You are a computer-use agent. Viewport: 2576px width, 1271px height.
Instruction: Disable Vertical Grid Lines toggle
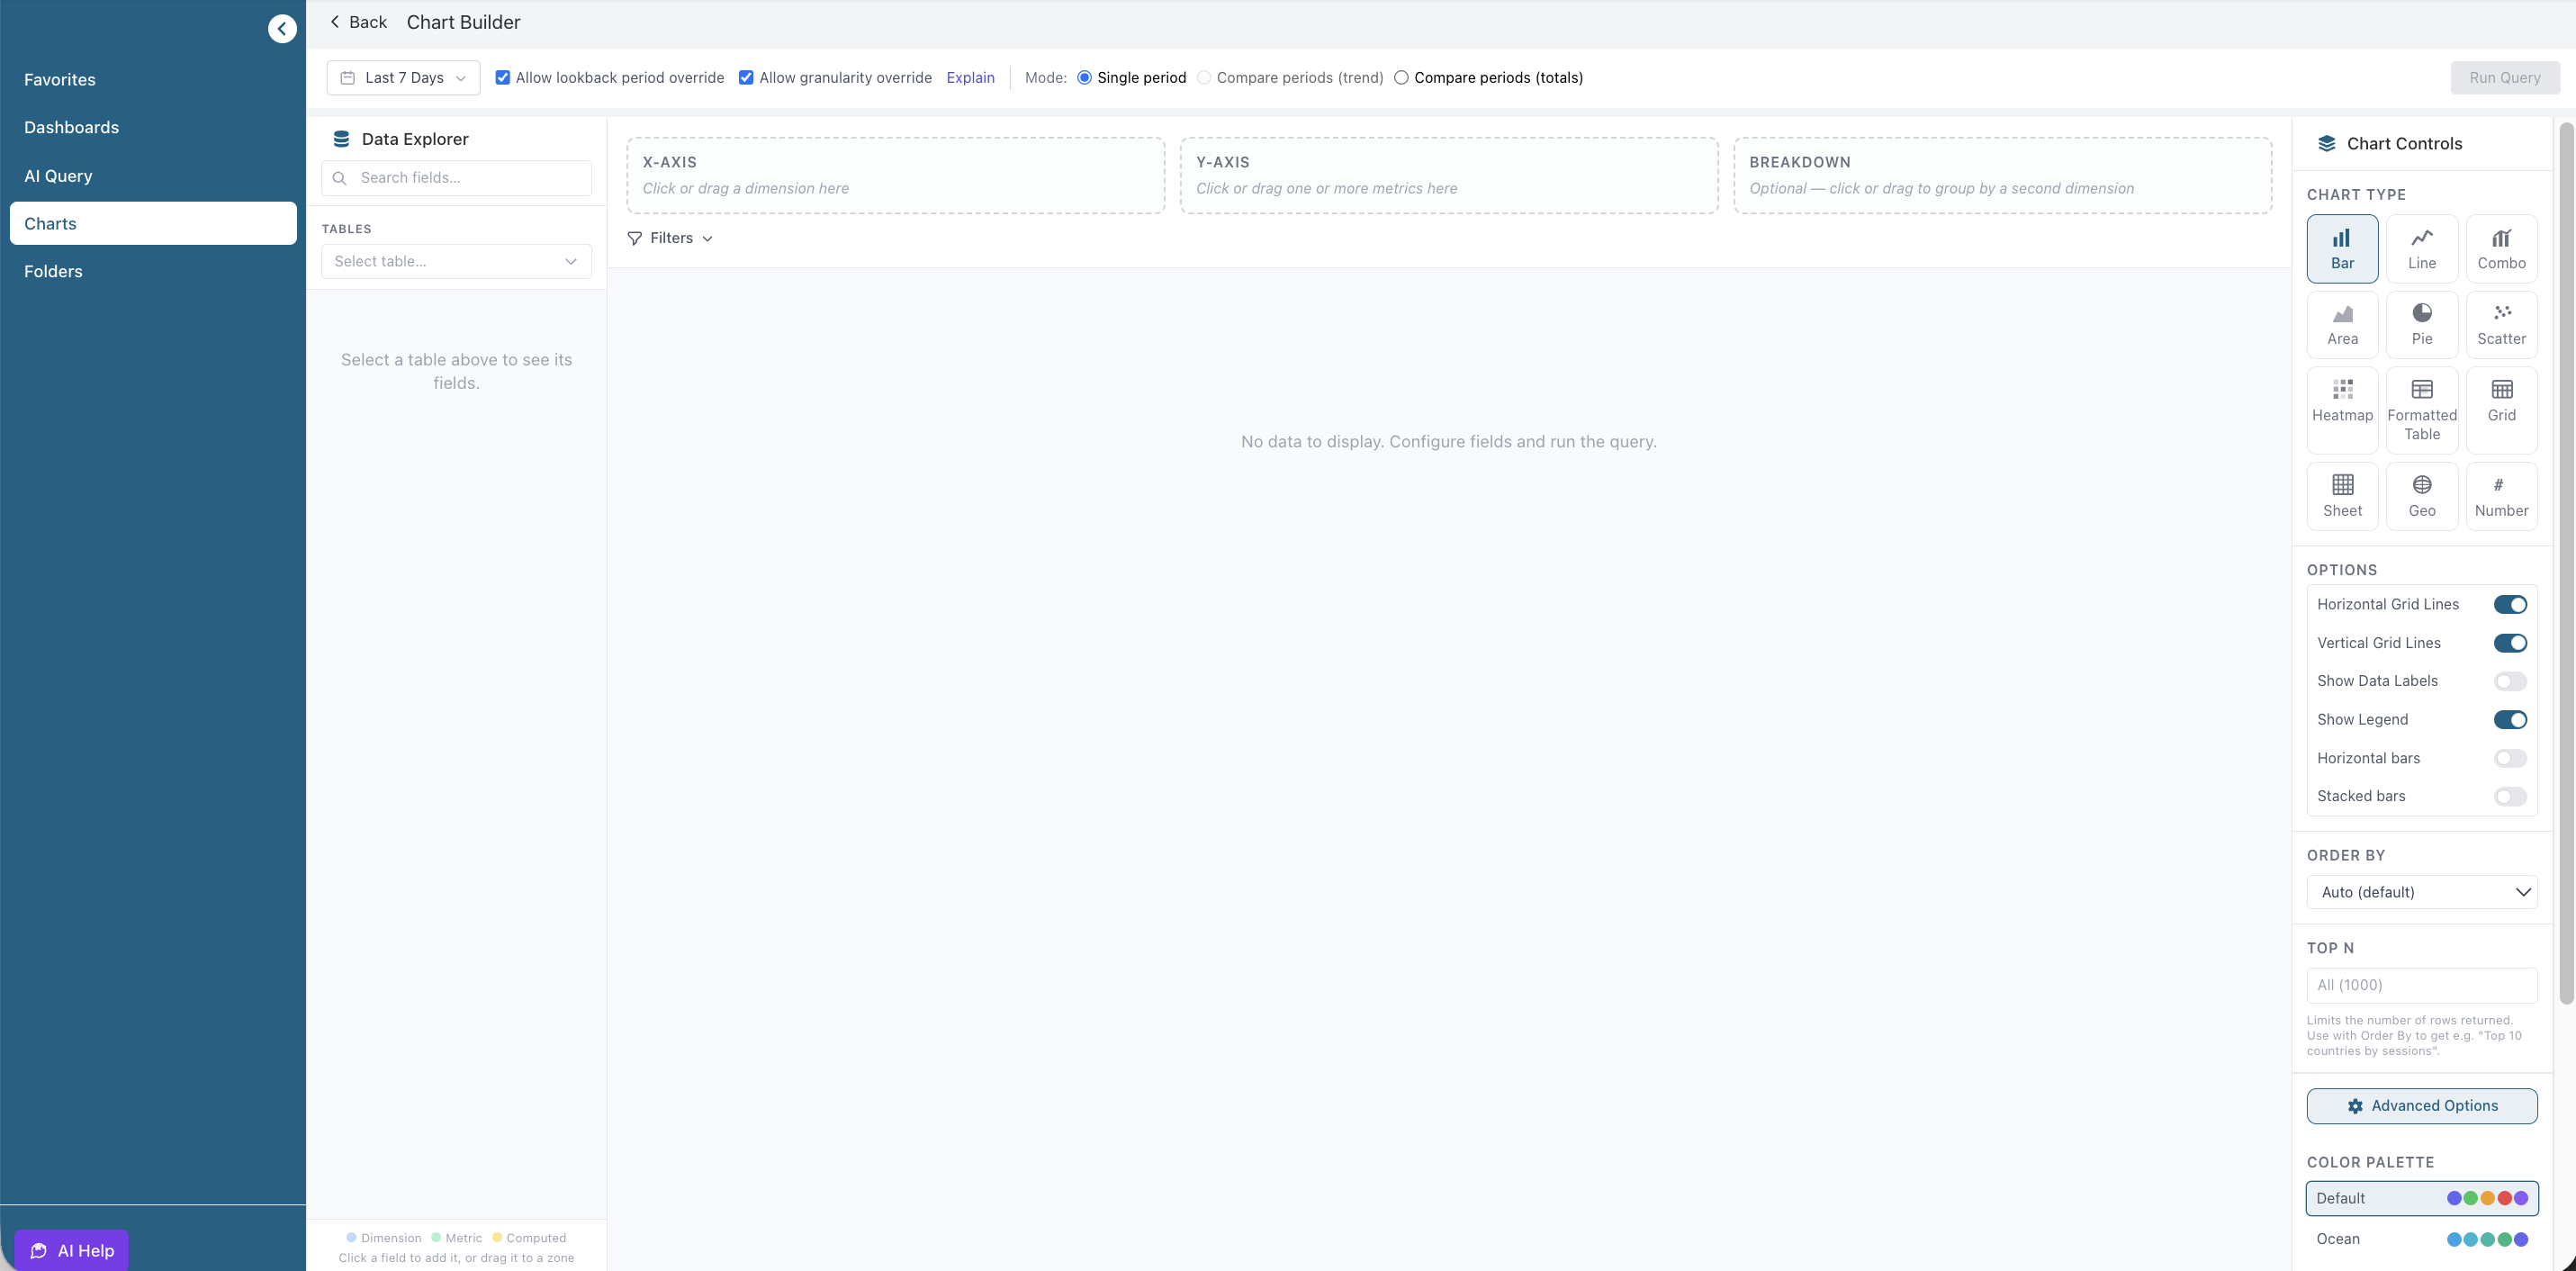2509,643
